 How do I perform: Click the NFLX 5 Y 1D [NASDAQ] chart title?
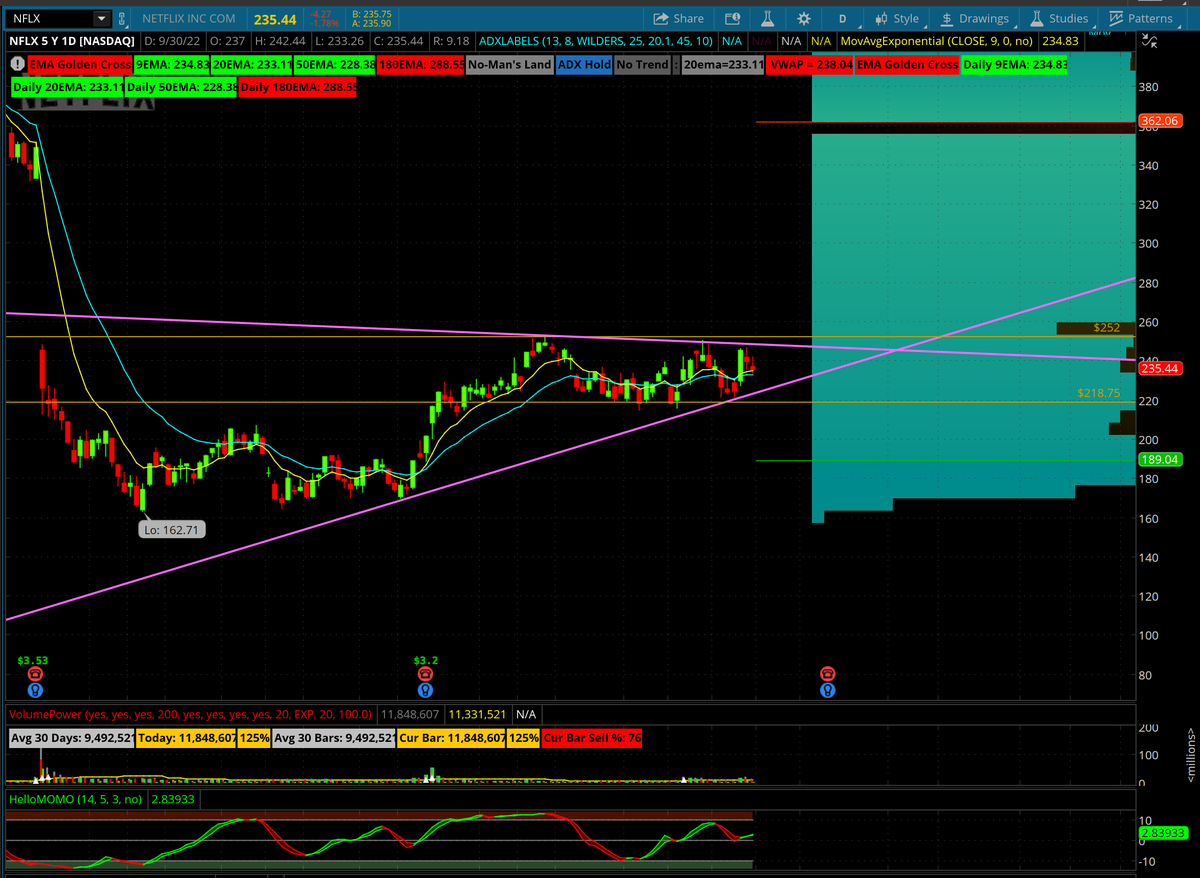pos(72,41)
